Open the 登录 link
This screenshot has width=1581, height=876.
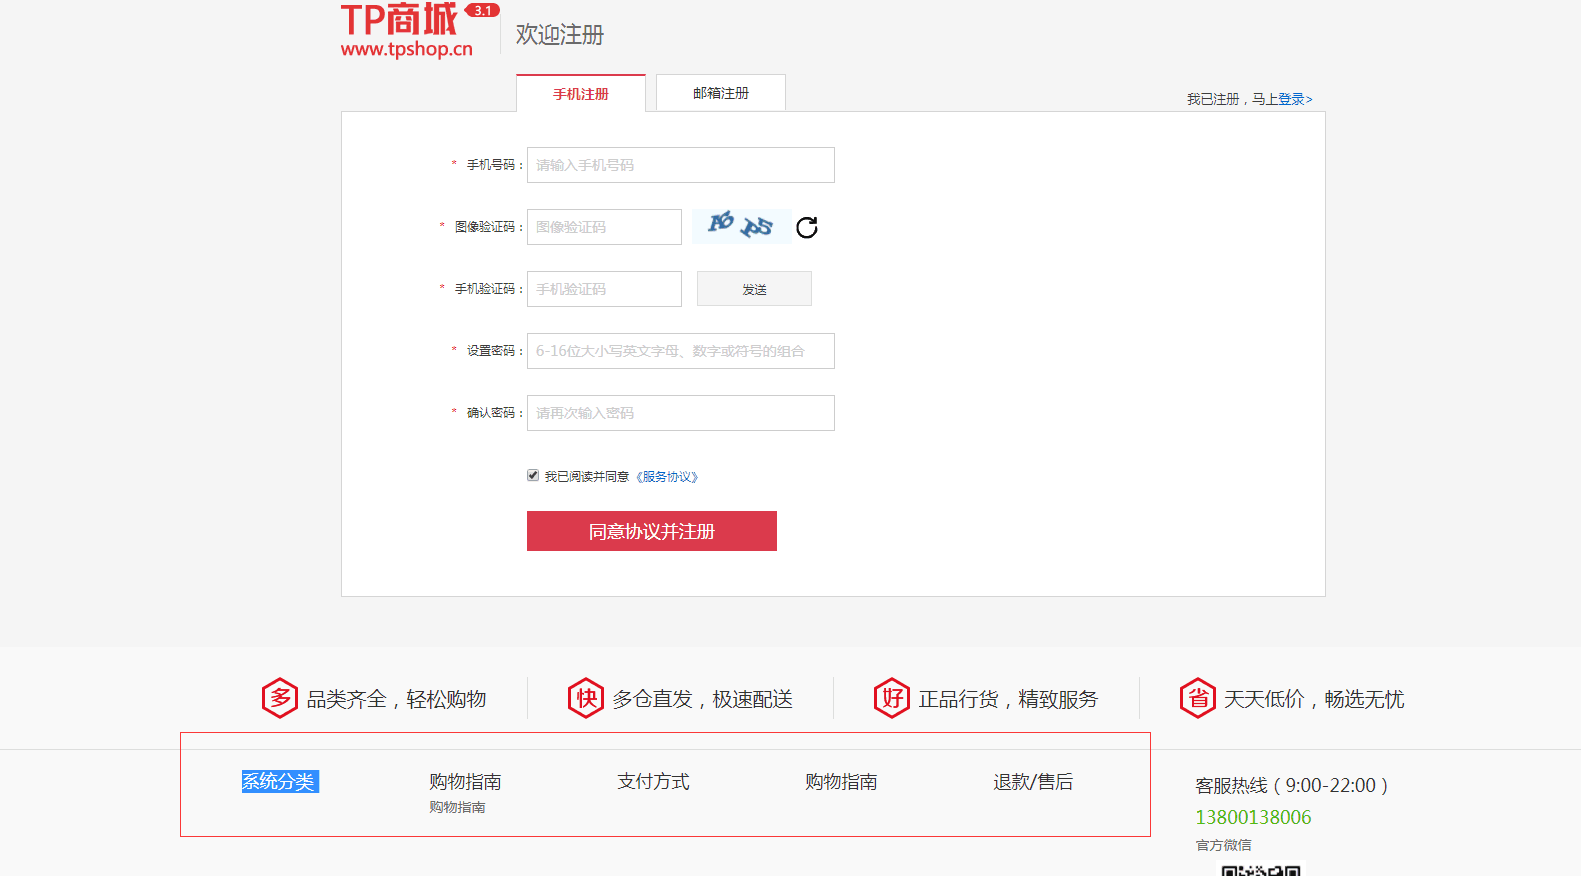(1295, 99)
